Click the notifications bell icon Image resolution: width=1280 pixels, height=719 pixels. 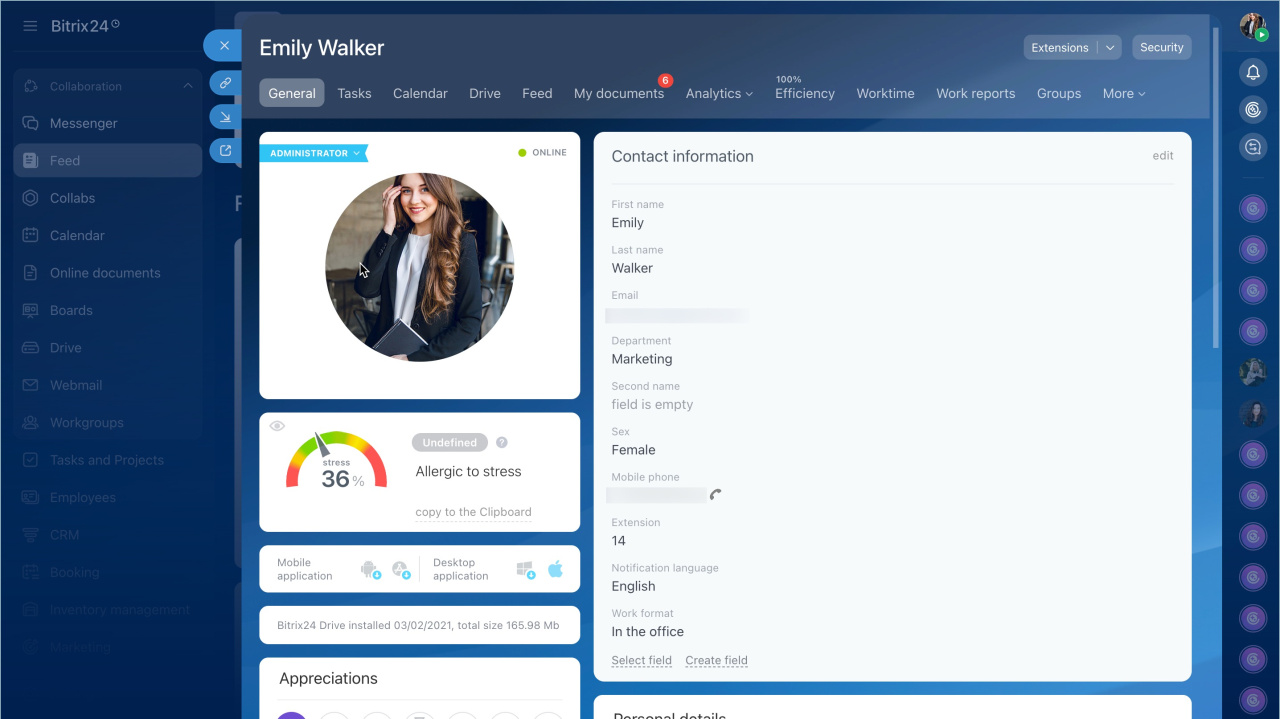point(1253,72)
